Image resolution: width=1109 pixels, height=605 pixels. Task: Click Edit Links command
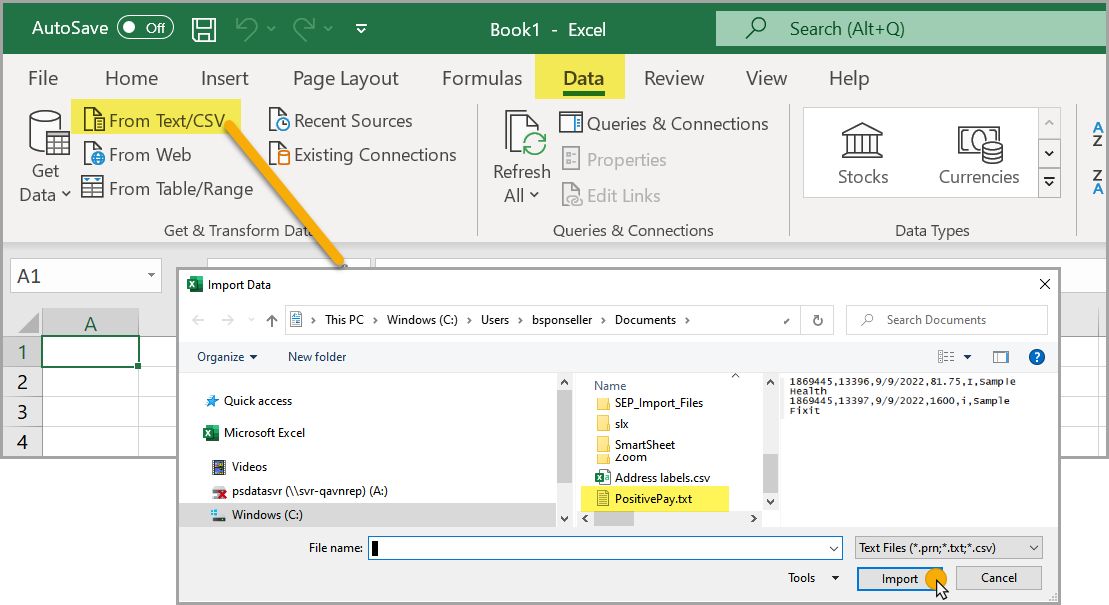(x=611, y=195)
